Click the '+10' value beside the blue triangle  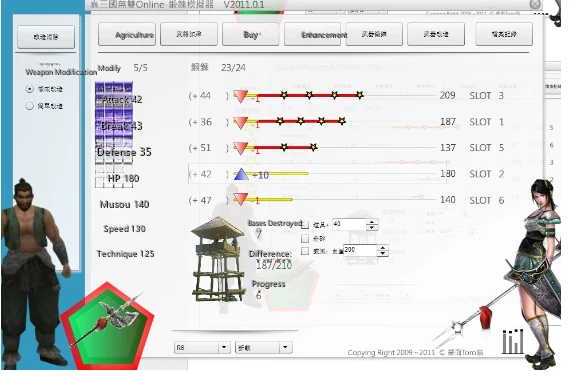pos(260,175)
